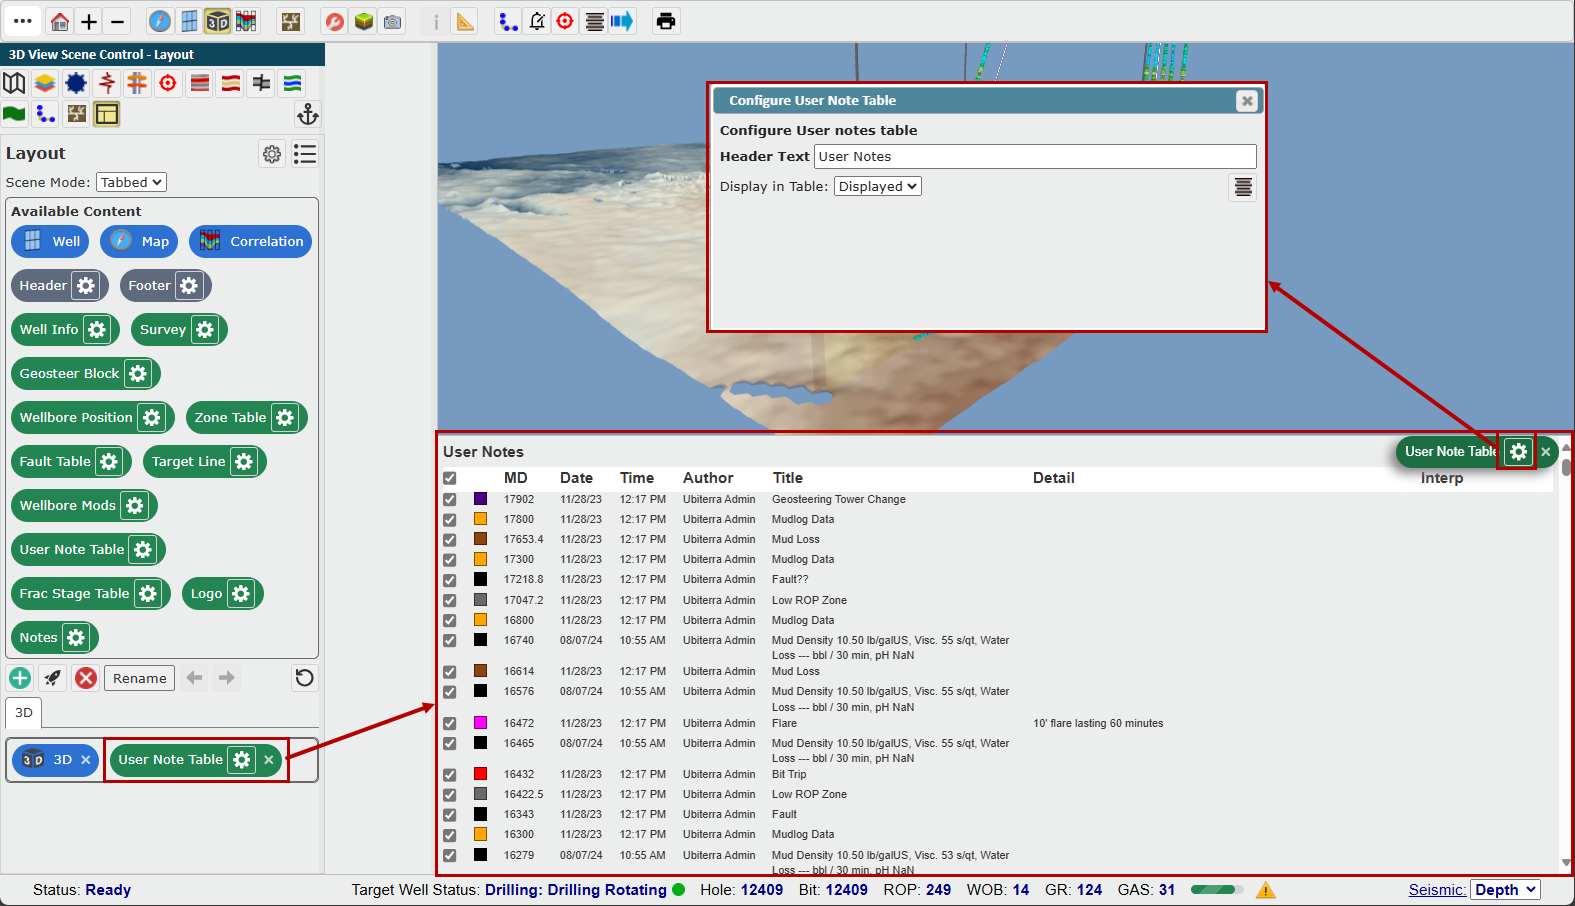Viewport: 1575px width, 906px height.
Task: Open Survey content settings gear
Action: 205,330
